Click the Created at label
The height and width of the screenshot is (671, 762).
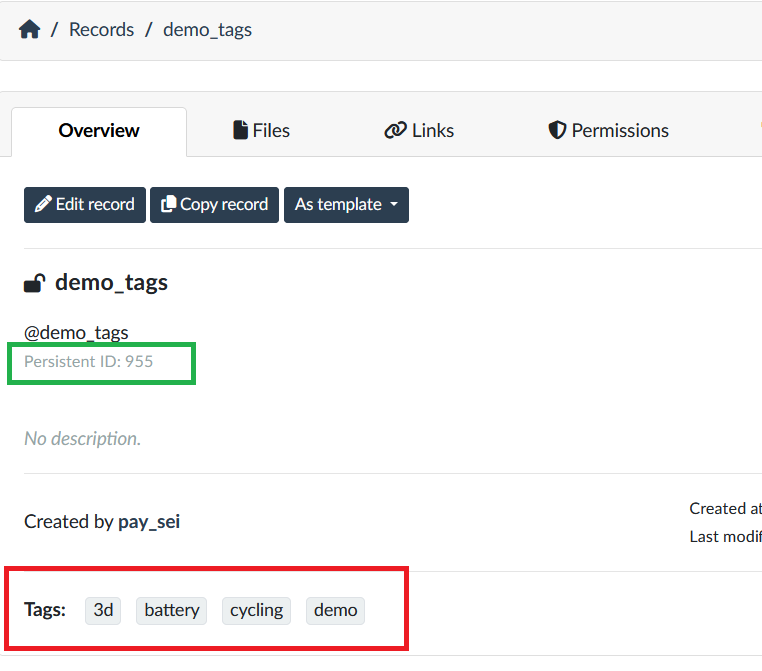coord(725,509)
